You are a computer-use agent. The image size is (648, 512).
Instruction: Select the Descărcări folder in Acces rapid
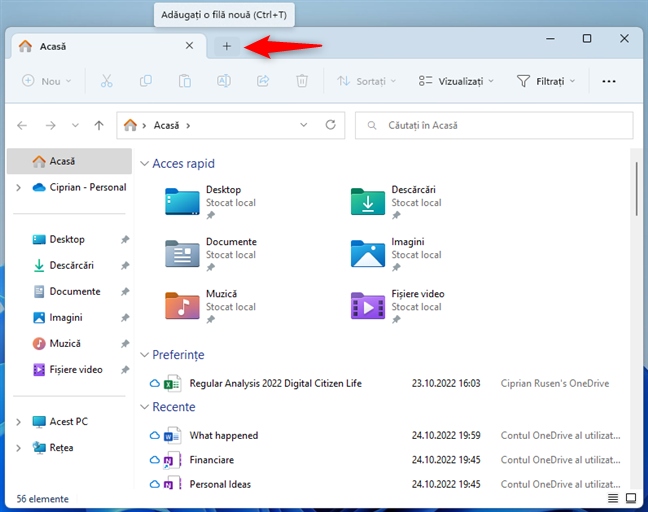click(396, 202)
